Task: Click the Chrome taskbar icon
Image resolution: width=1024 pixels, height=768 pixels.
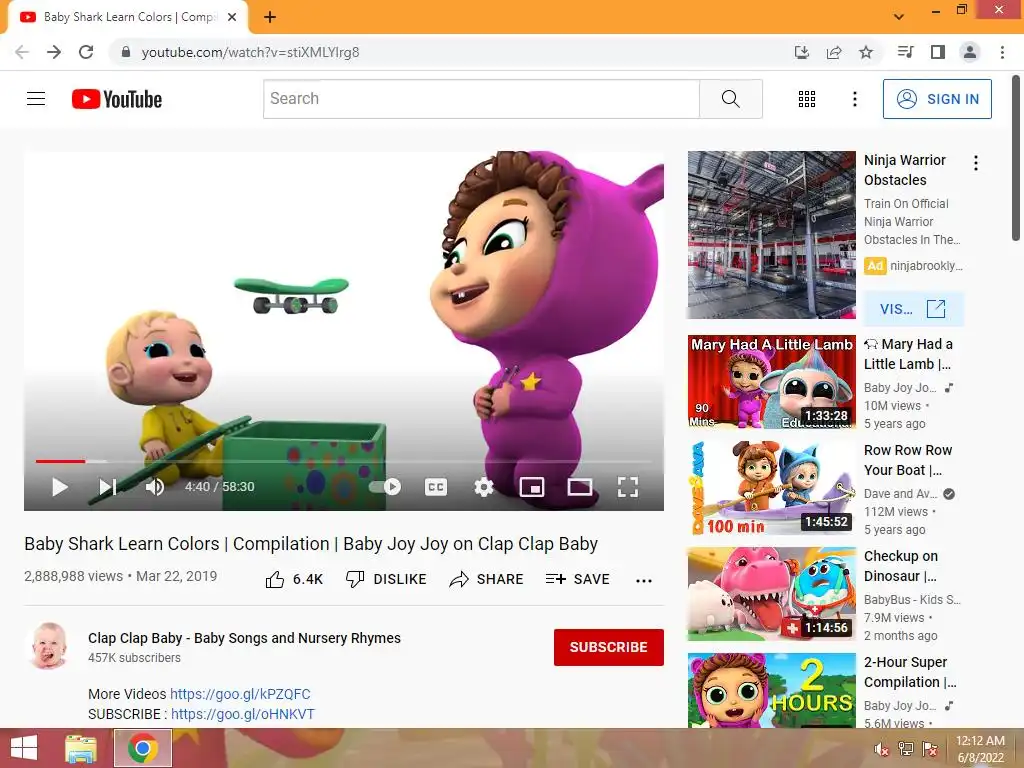Action: (x=143, y=748)
